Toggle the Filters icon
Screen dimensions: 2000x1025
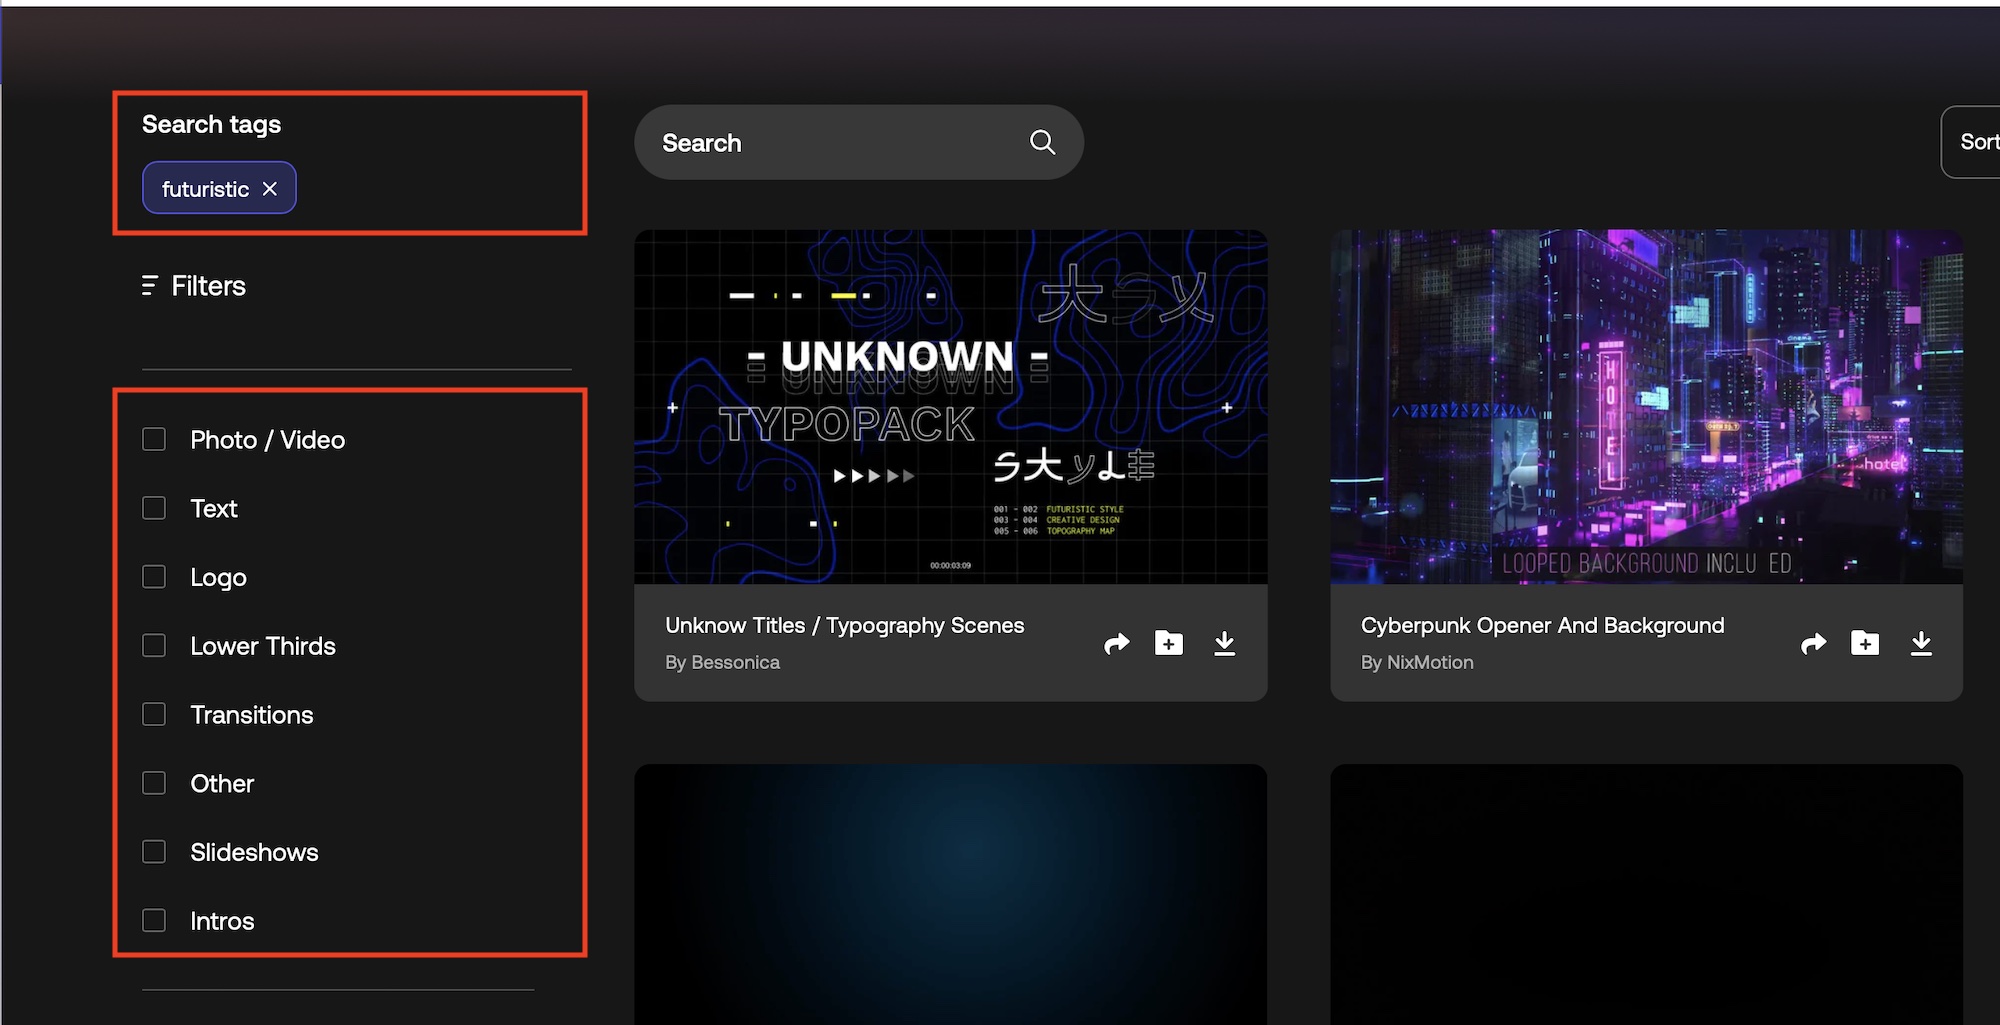tap(150, 286)
